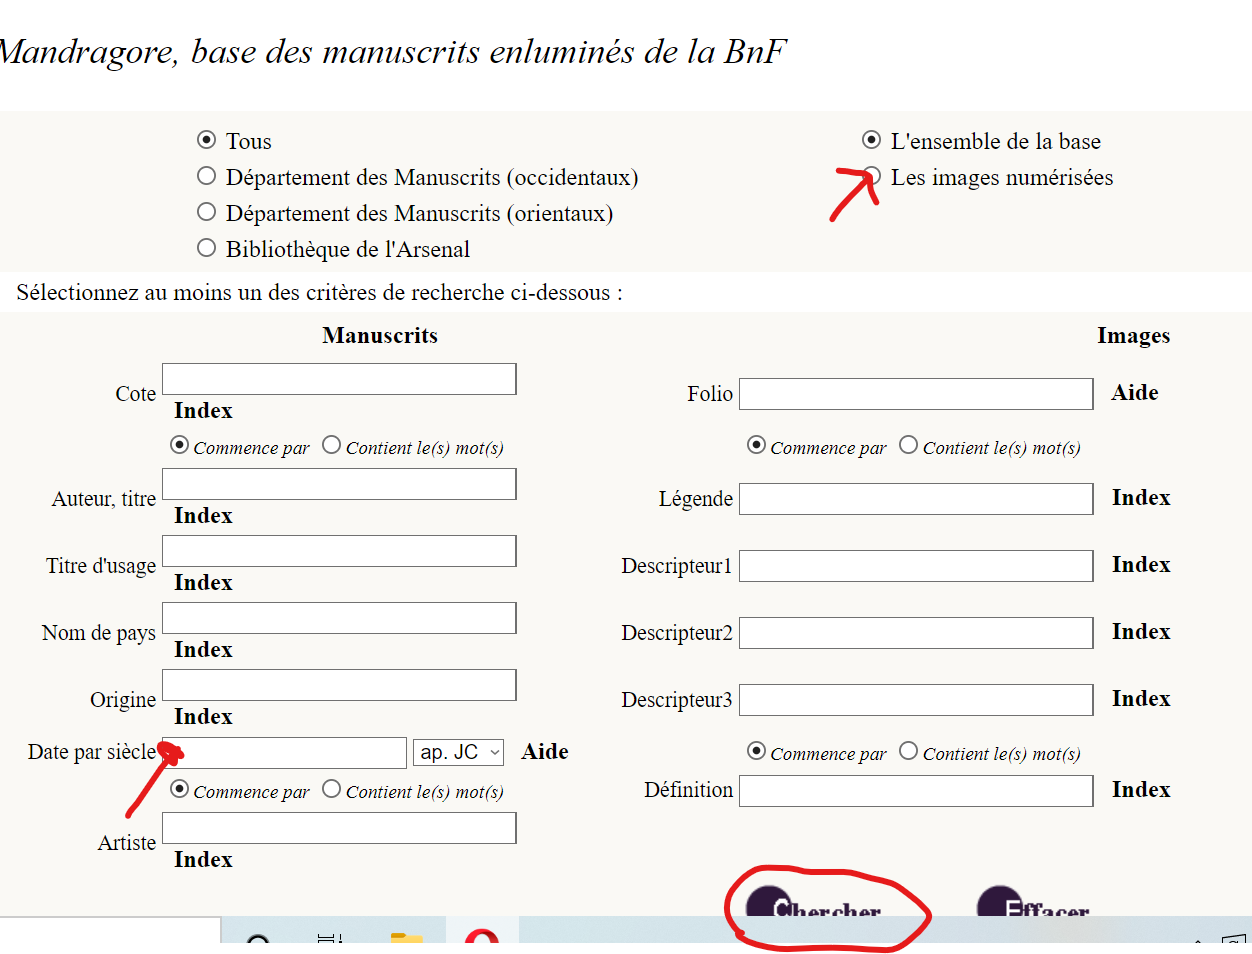Viewport: 1252px width, 954px height.
Task: Click the Chercher search button
Action: coord(813,902)
